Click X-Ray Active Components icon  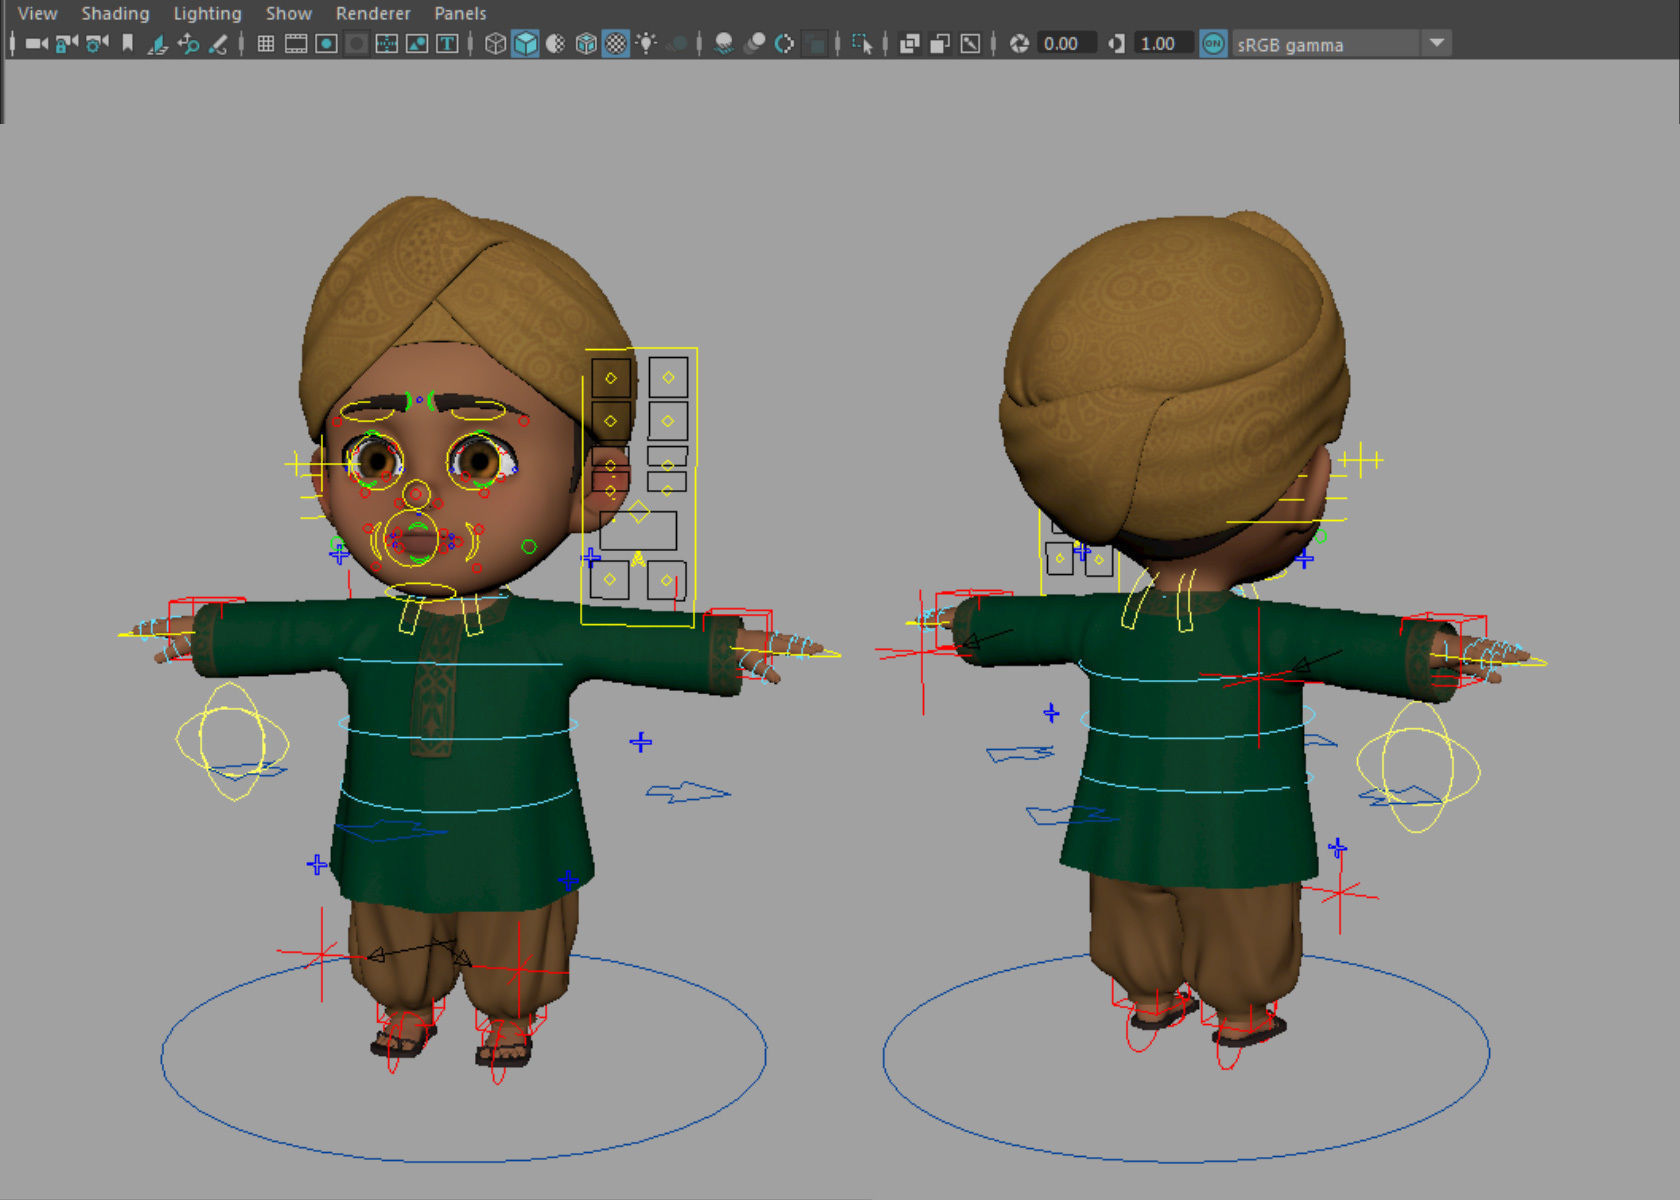pyautogui.click(x=939, y=43)
